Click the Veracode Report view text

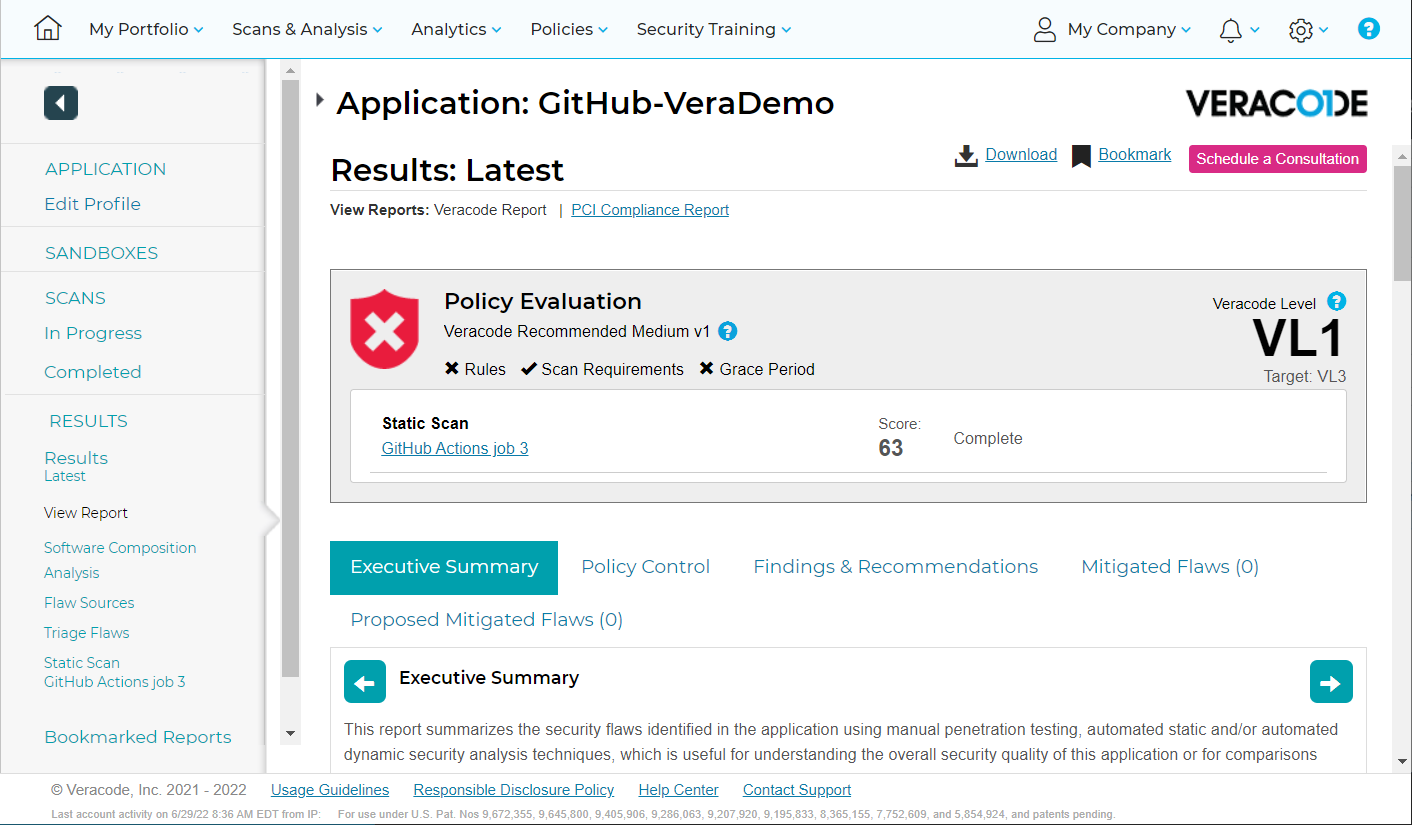[490, 210]
